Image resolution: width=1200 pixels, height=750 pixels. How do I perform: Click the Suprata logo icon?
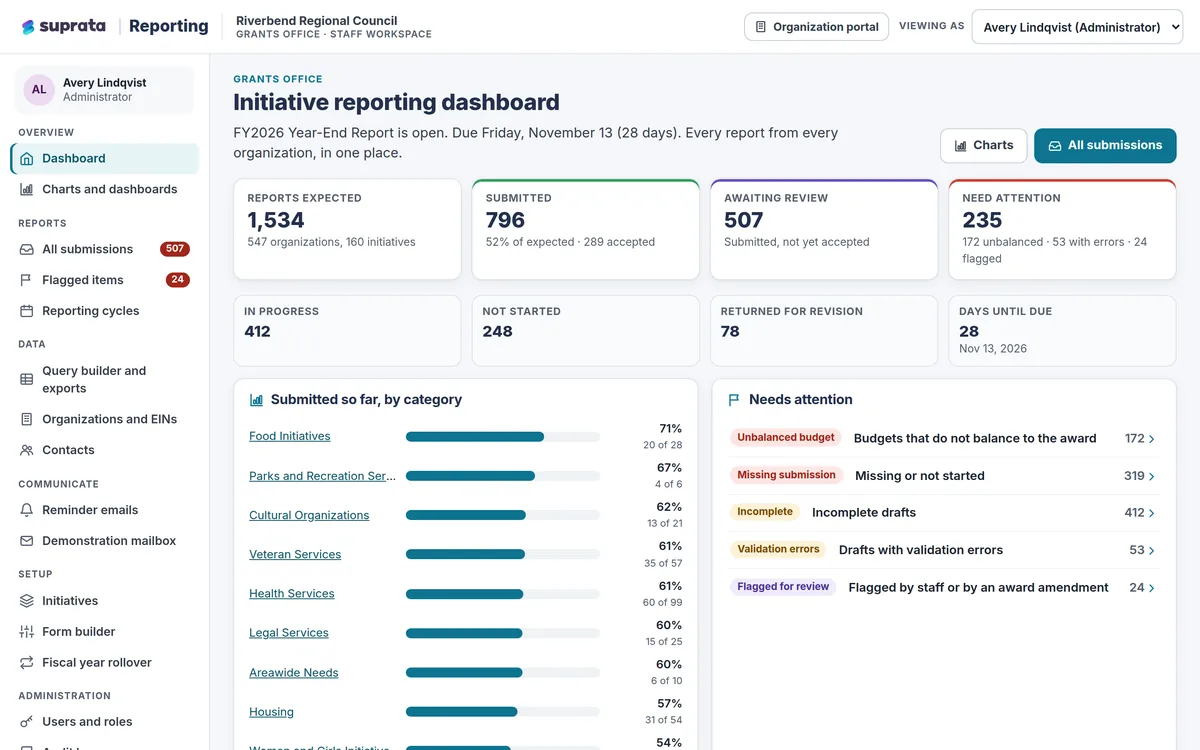[28, 27]
